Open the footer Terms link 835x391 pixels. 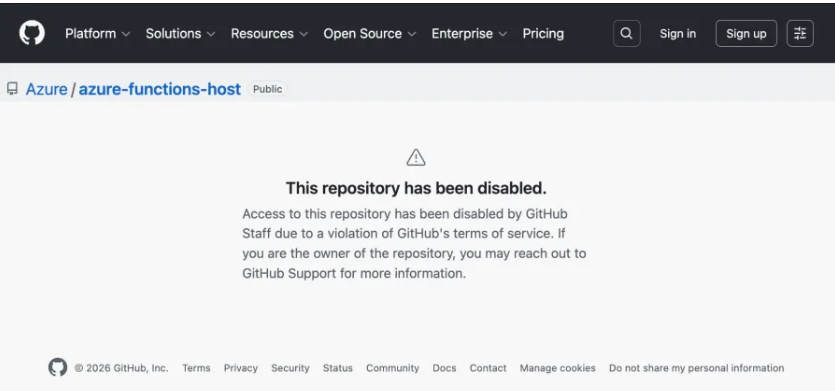[196, 368]
